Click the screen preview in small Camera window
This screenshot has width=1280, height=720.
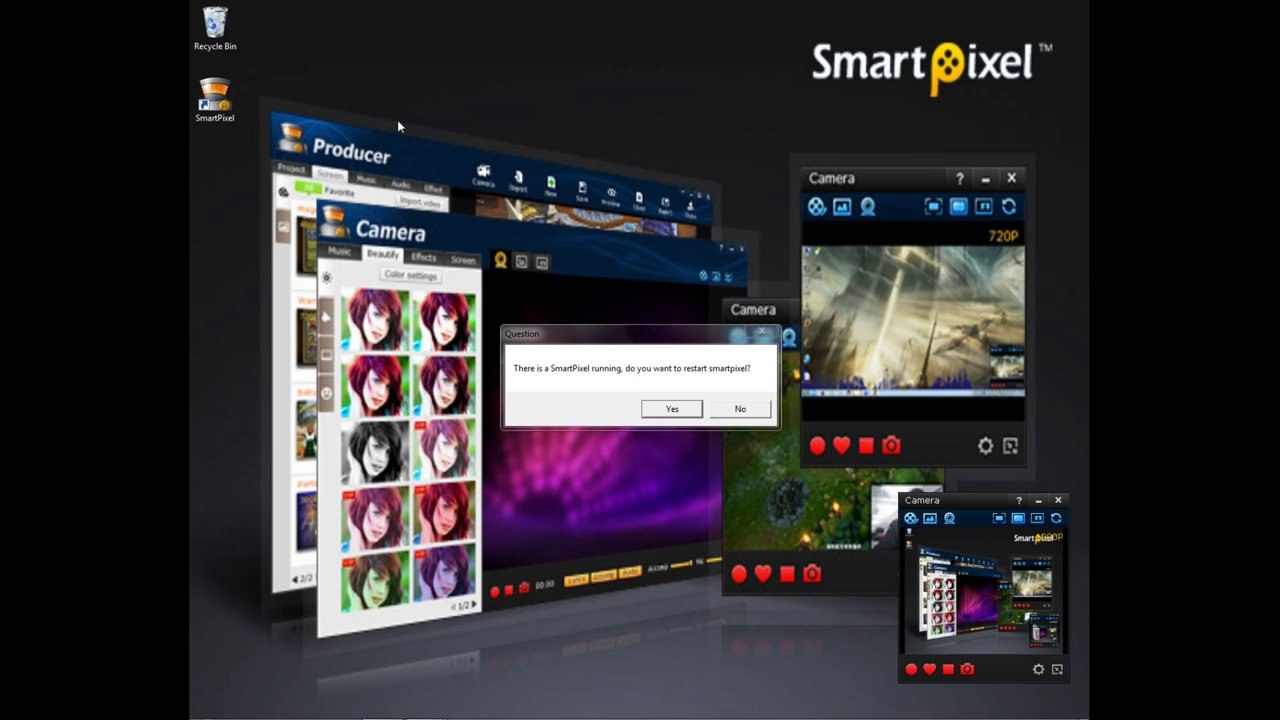(x=984, y=592)
